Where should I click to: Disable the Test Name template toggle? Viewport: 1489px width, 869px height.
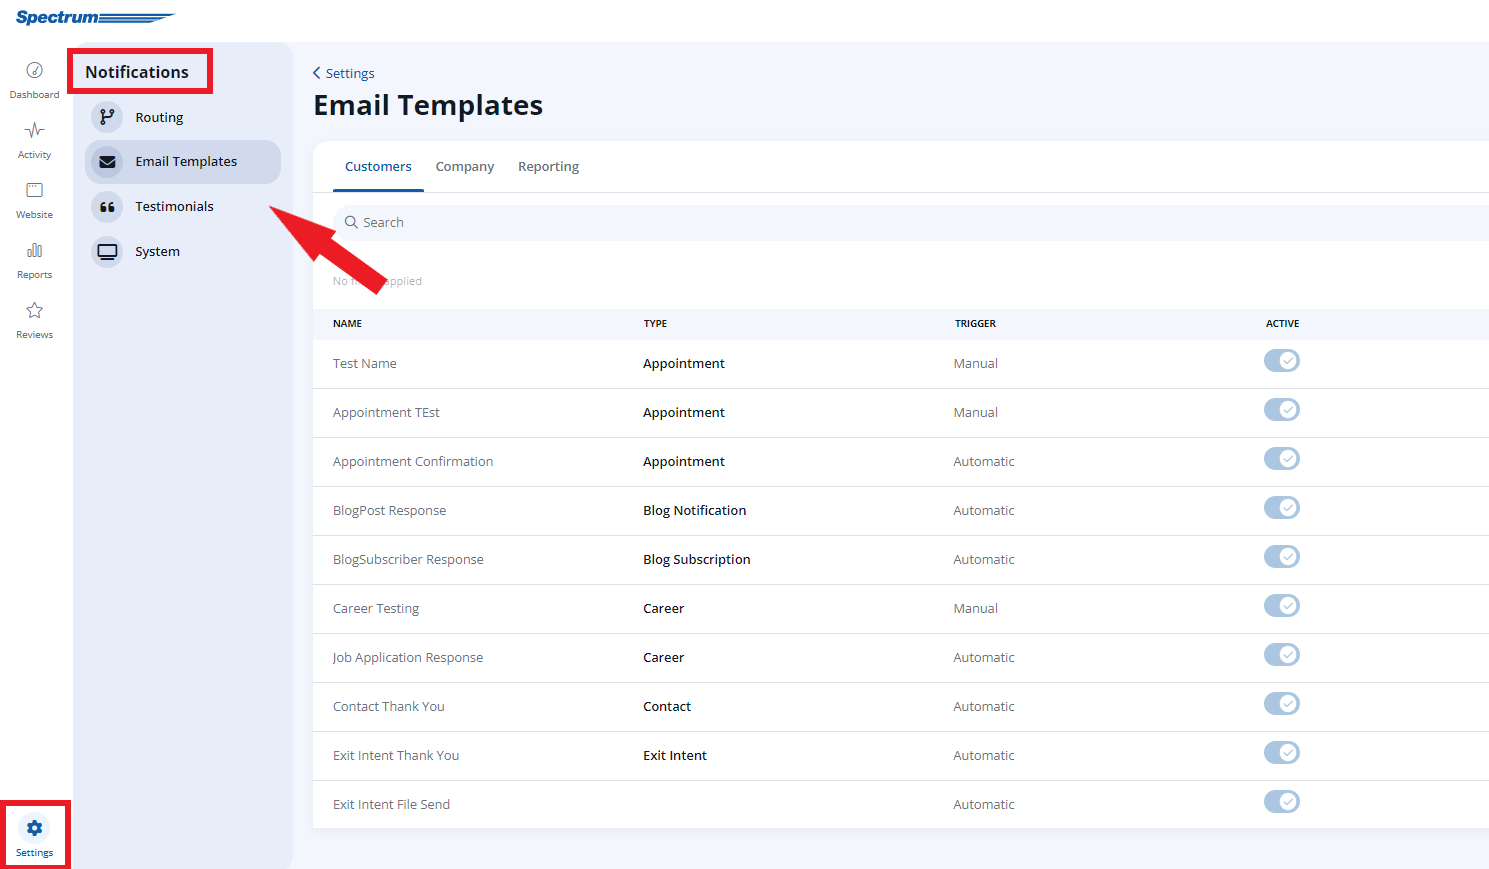coord(1281,360)
